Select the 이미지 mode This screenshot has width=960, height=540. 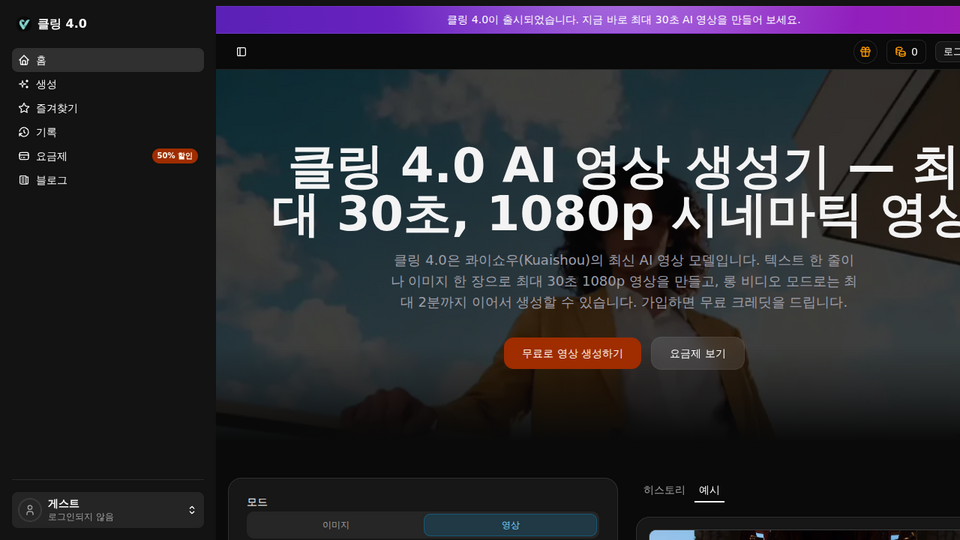coord(336,525)
